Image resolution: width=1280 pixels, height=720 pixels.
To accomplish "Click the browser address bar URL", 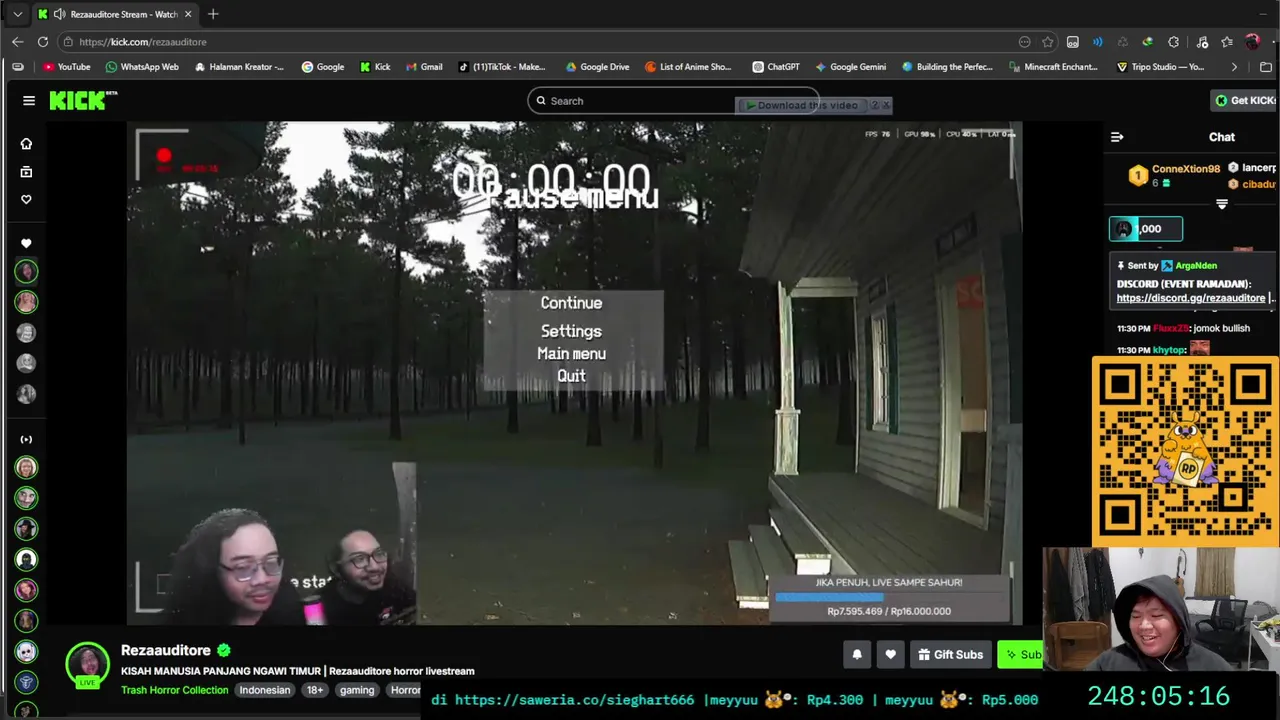I will 143,42.
